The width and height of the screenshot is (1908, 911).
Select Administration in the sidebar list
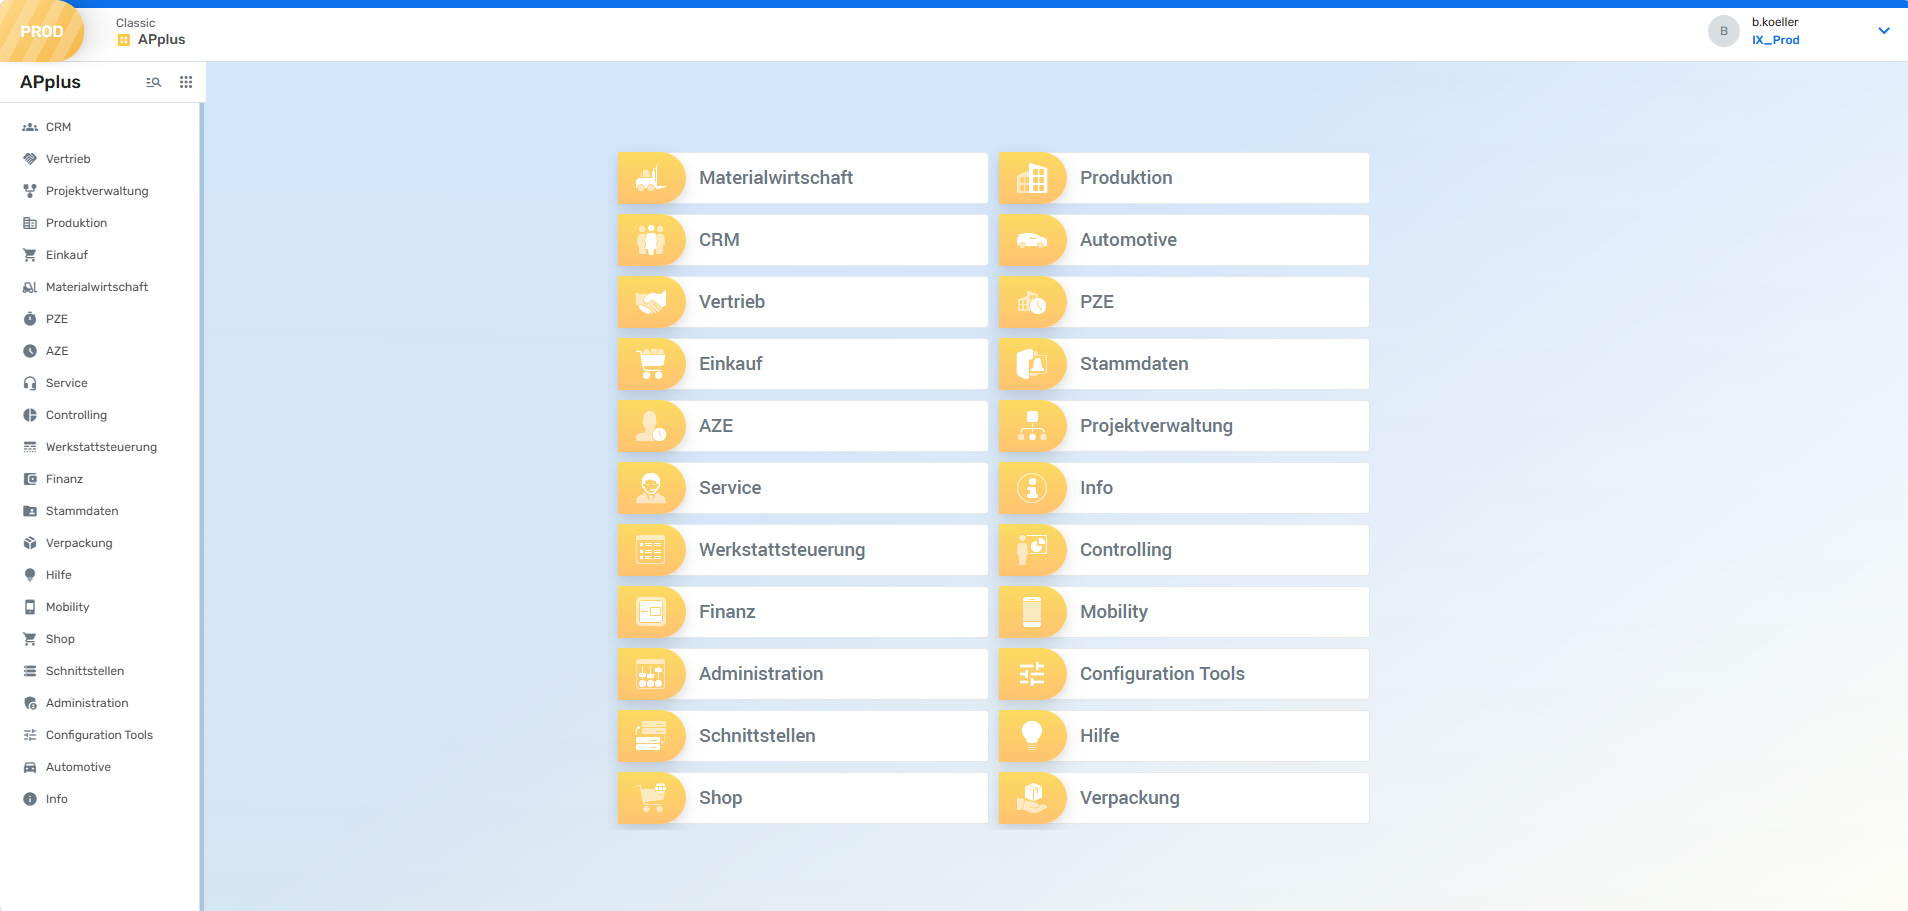(x=100, y=703)
